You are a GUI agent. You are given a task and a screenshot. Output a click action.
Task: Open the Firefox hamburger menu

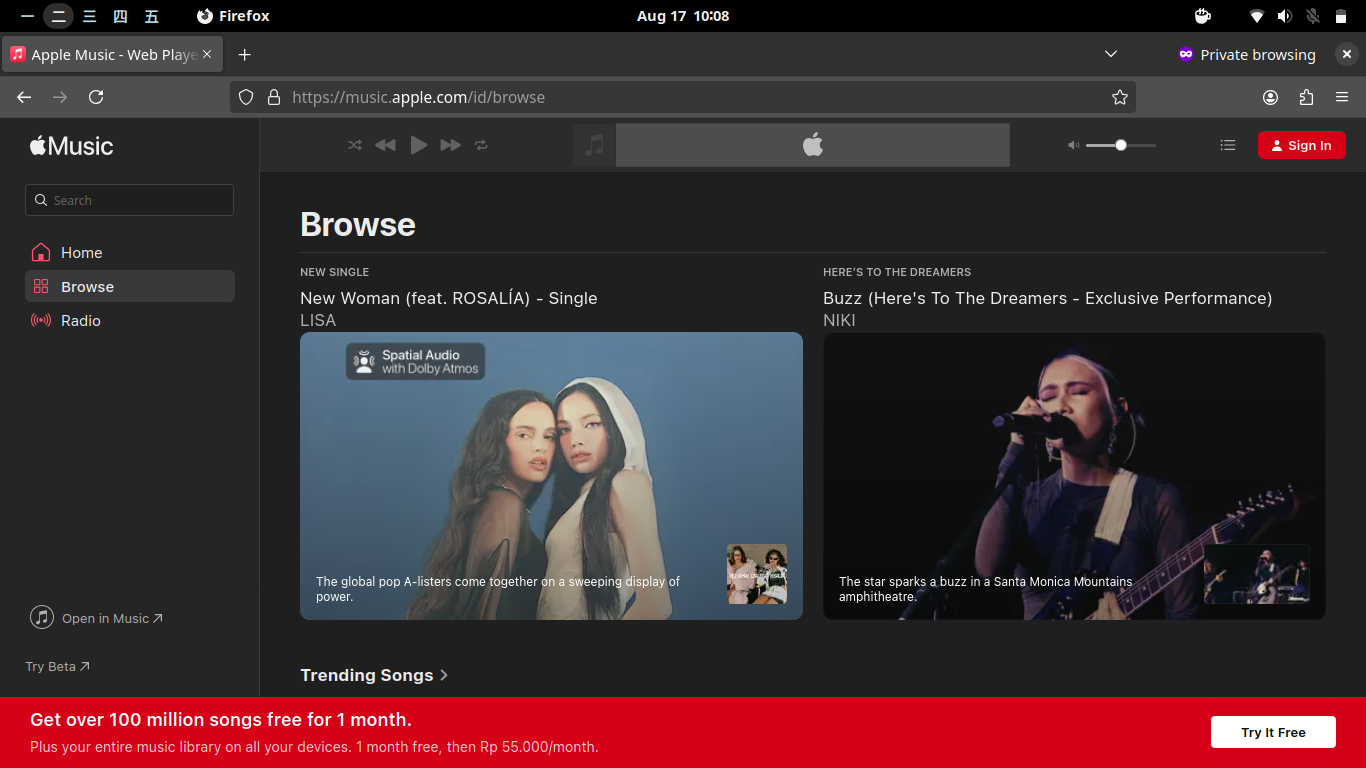(x=1342, y=97)
